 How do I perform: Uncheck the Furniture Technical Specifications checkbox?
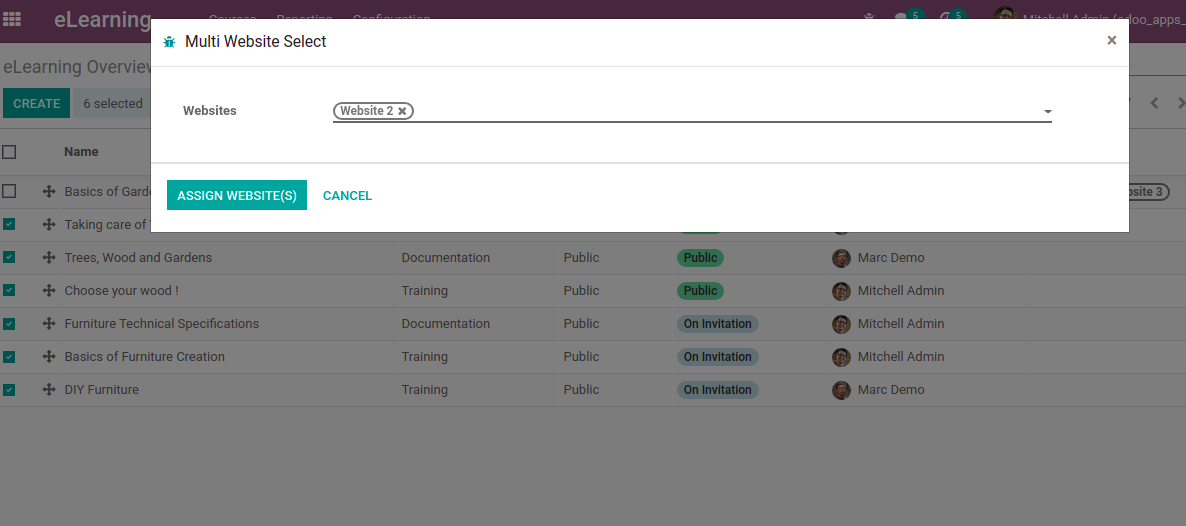9,324
